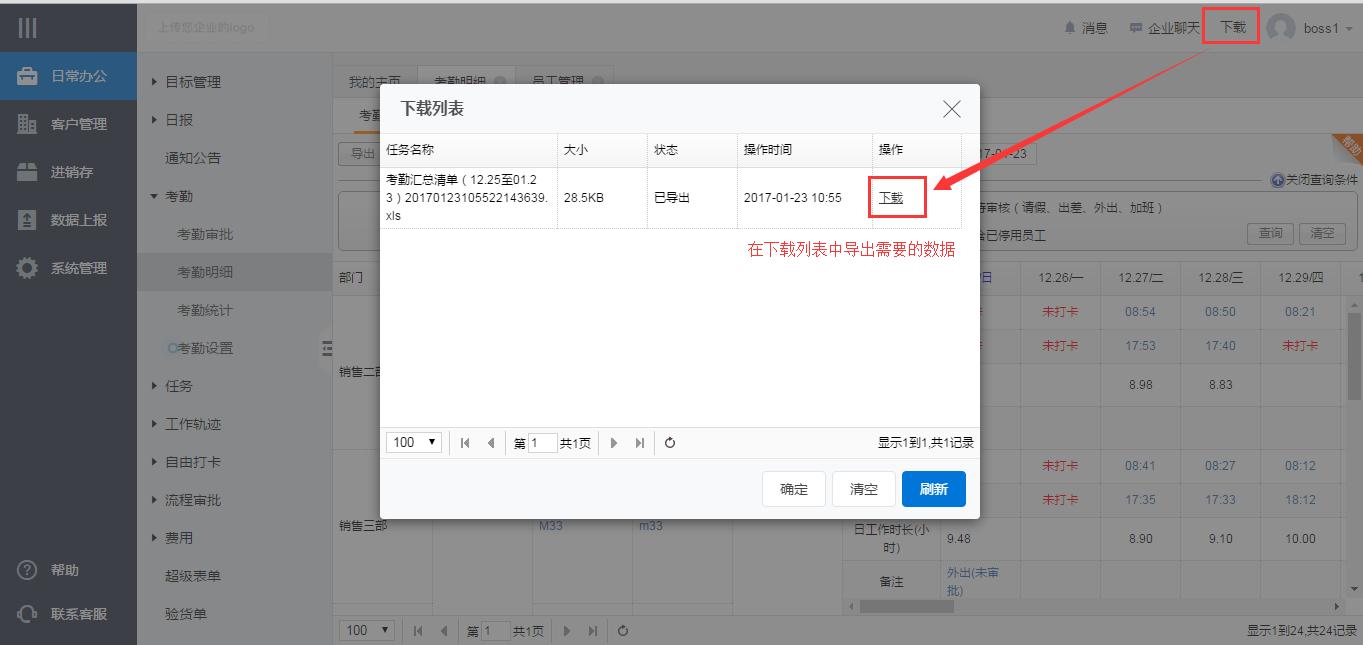
Task: Open the 消息 notification bell
Action: pos(1070,28)
